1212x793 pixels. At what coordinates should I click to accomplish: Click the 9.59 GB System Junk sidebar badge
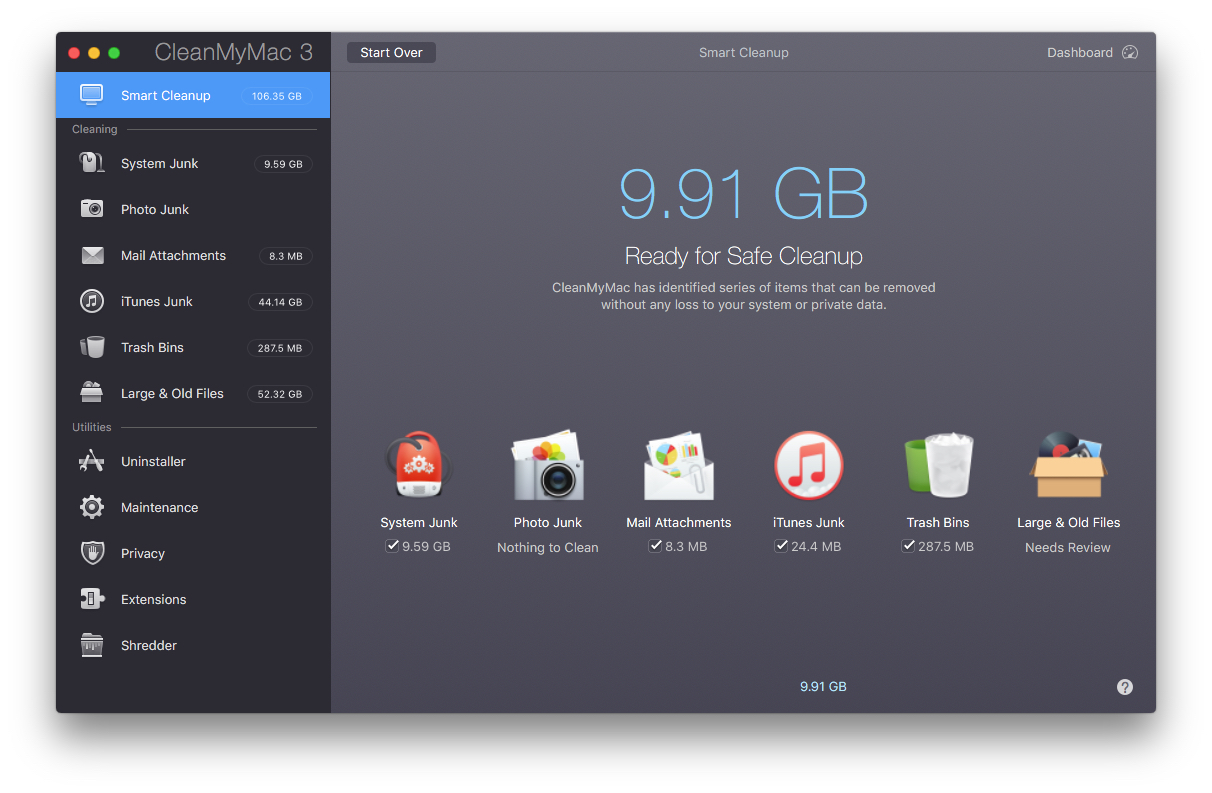coord(283,164)
